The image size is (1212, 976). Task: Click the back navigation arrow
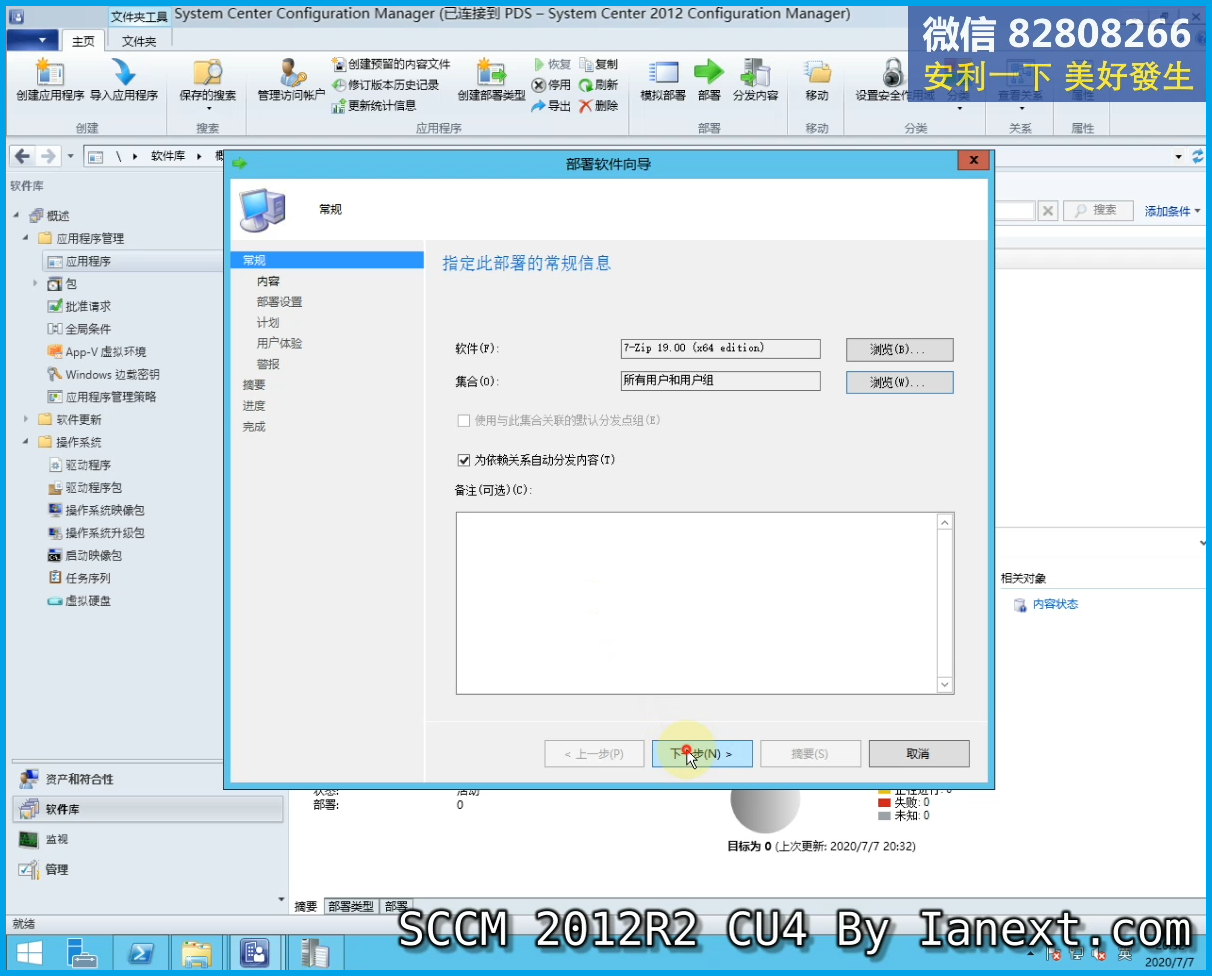22,156
